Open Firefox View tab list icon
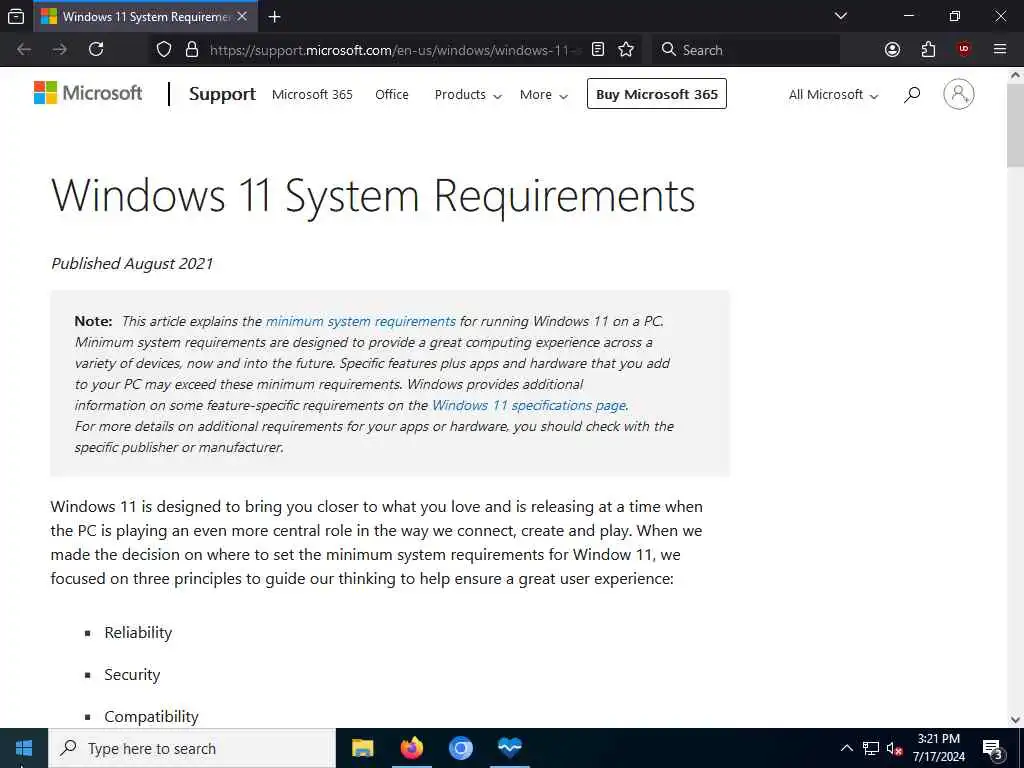The image size is (1024, 768). pos(16,16)
